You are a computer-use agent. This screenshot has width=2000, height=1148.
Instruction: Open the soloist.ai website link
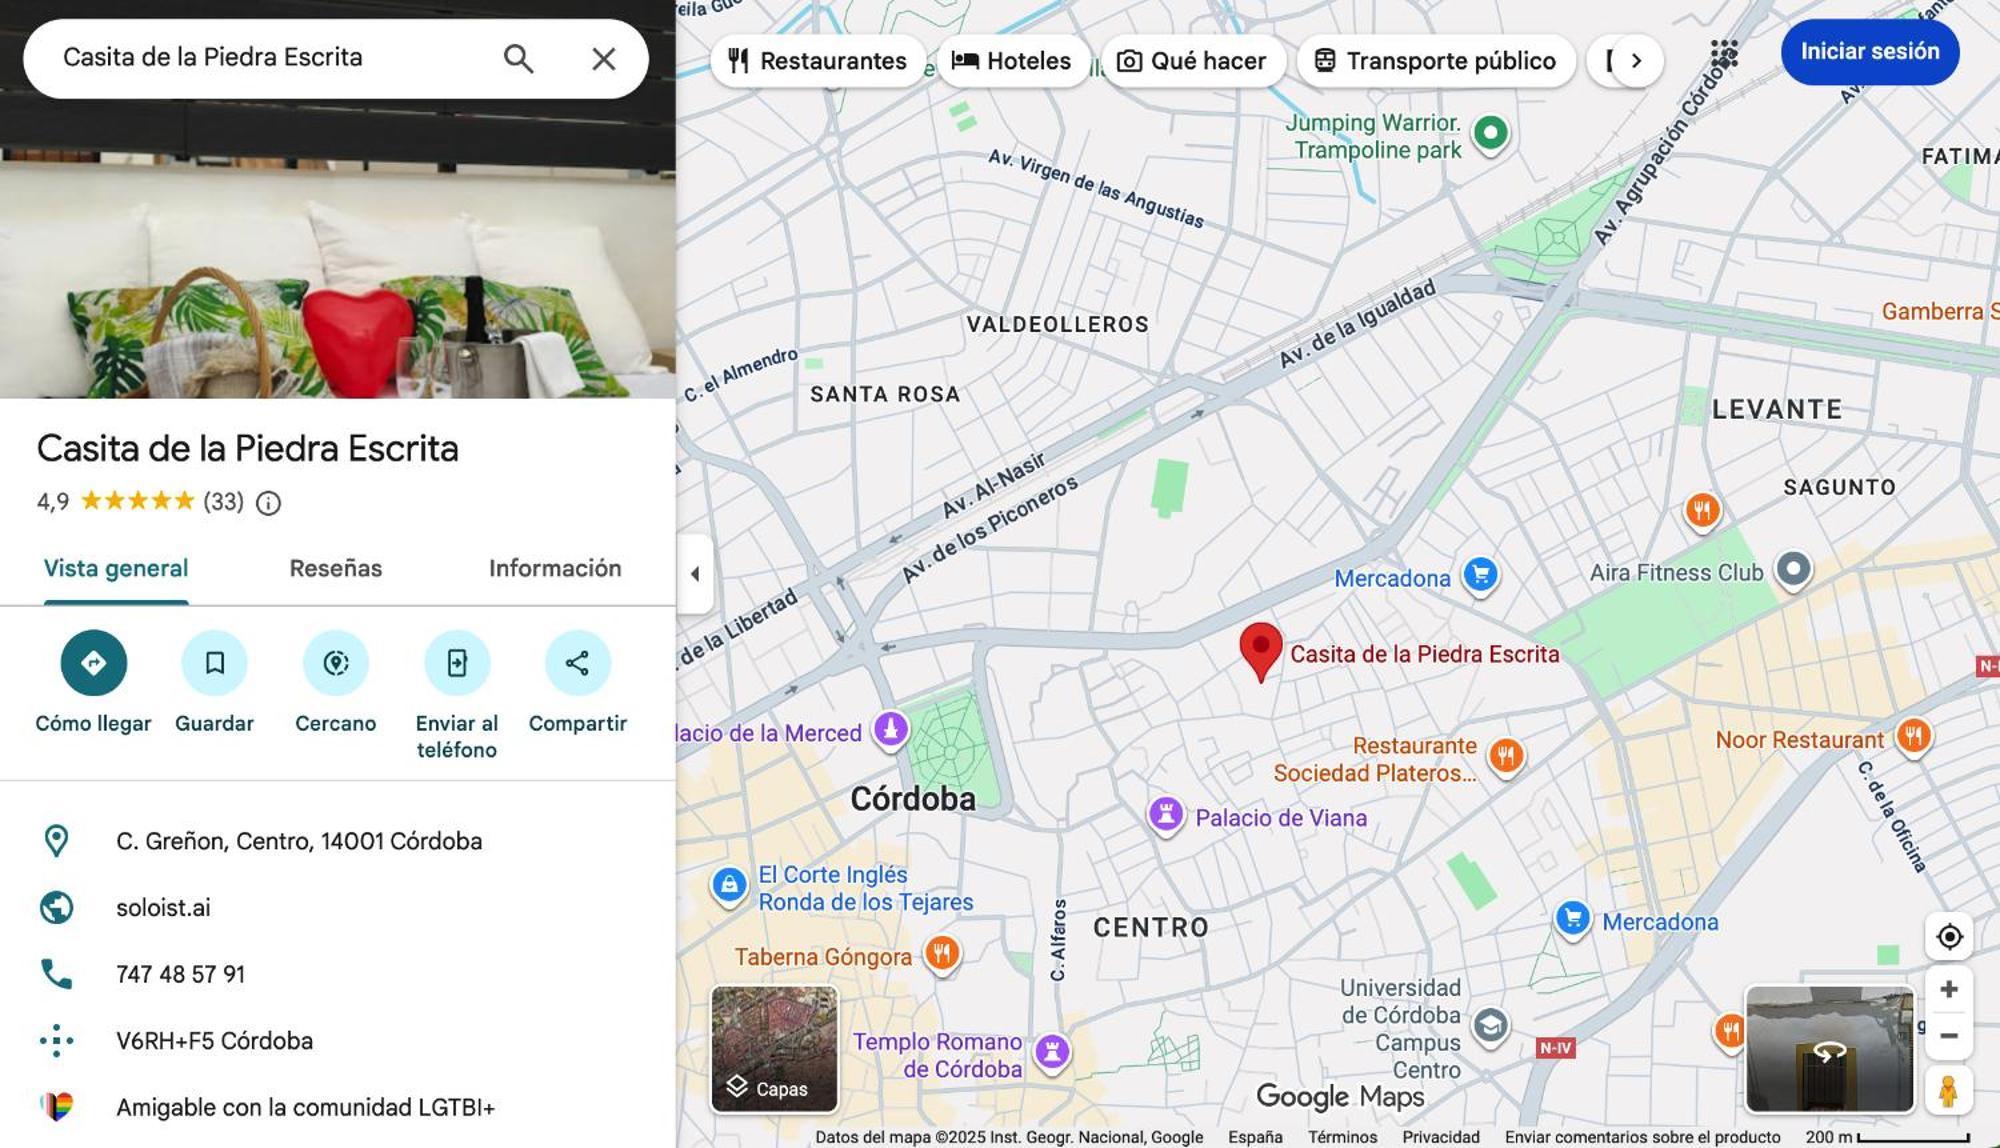tap(163, 908)
